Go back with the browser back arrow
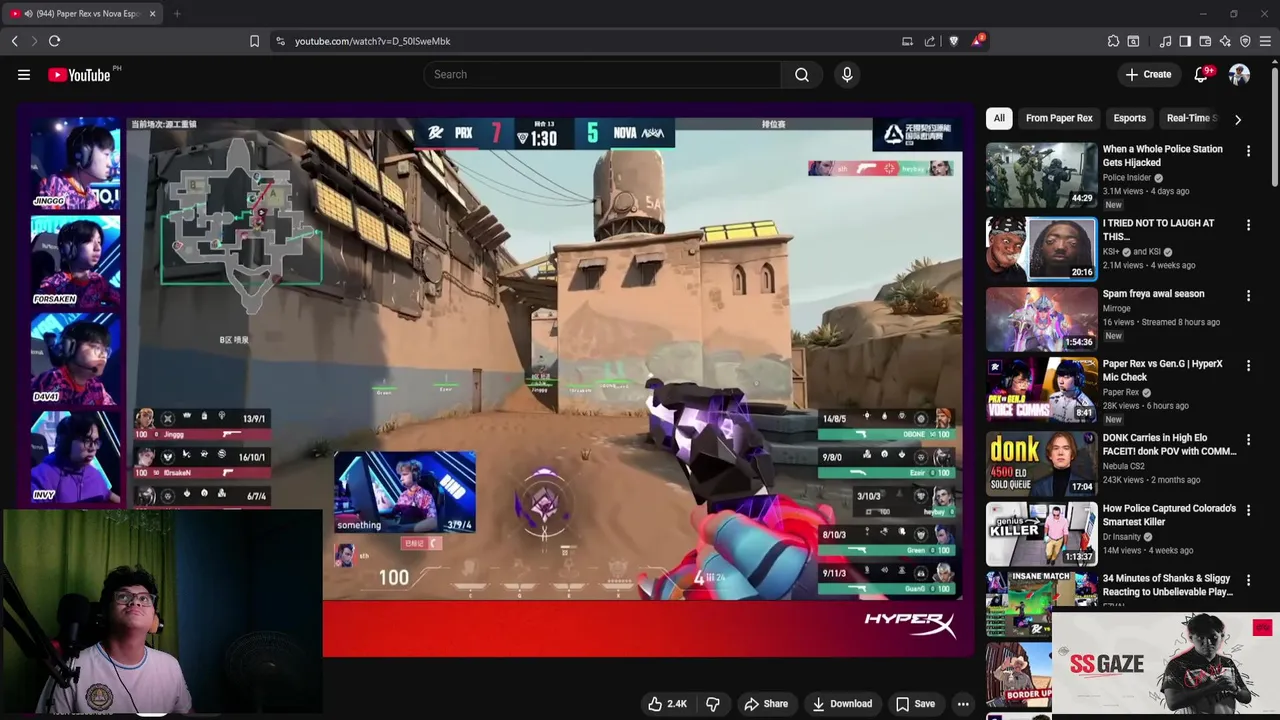1280x720 pixels. point(14,41)
